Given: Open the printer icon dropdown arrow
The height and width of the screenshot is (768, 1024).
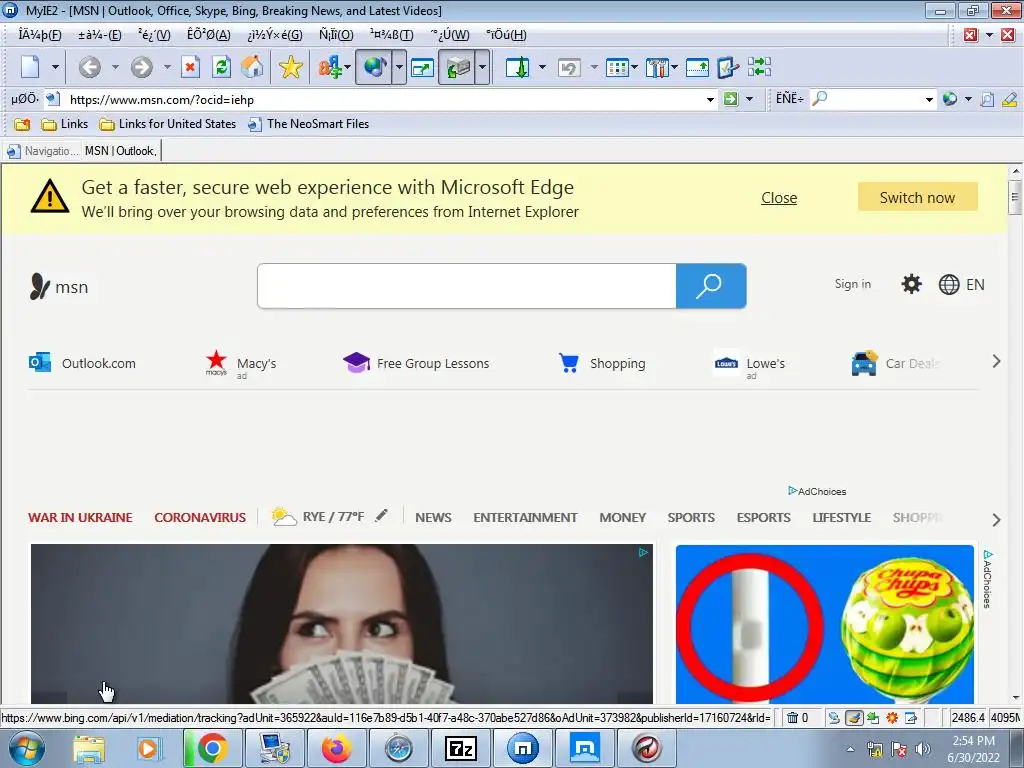Looking at the screenshot, I should 482,67.
